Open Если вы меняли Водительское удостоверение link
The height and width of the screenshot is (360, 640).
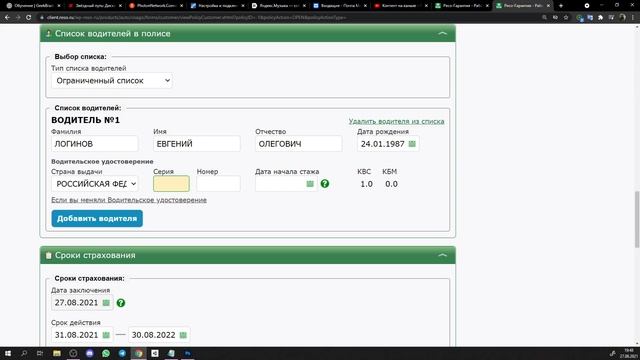coord(129,200)
